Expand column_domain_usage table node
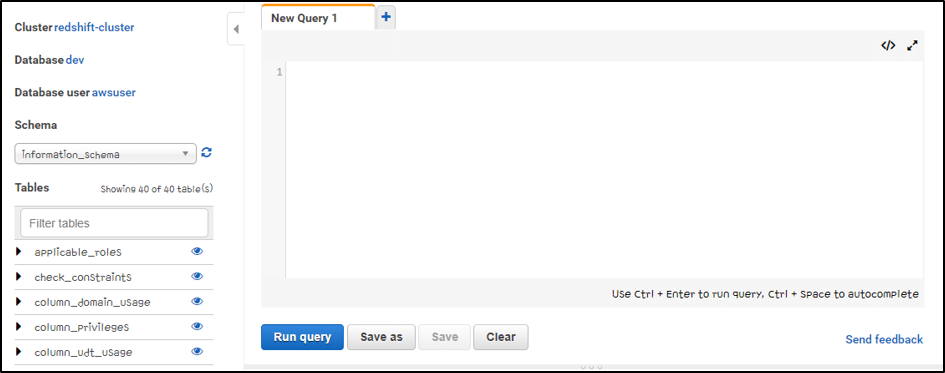 click(x=19, y=301)
